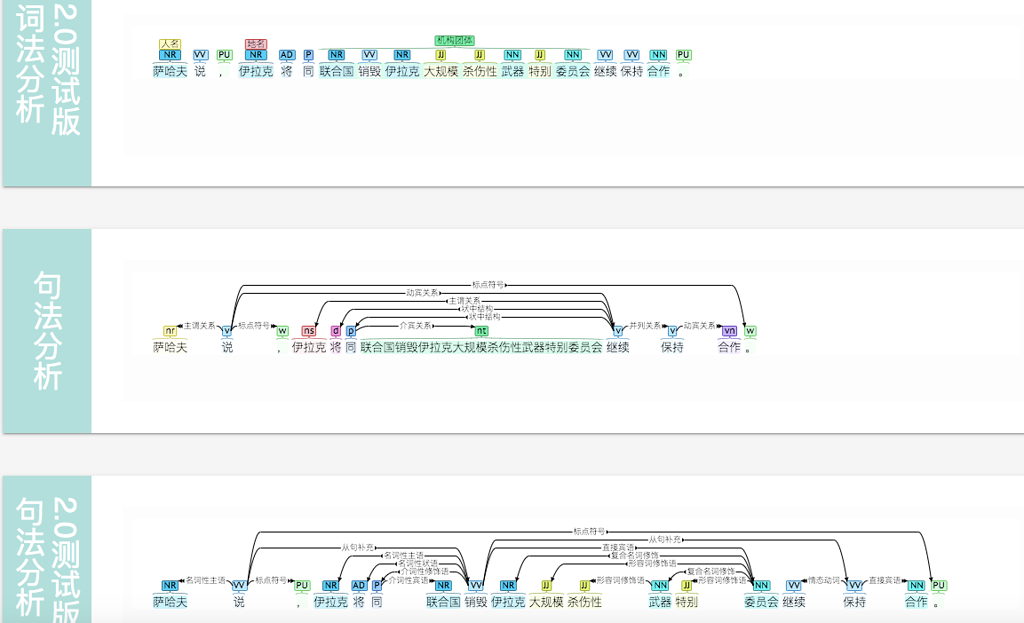The width and height of the screenshot is (1024, 623).
Task: Click 保持 in the bottom 句法分析 2.0 panel
Action: coord(854,601)
